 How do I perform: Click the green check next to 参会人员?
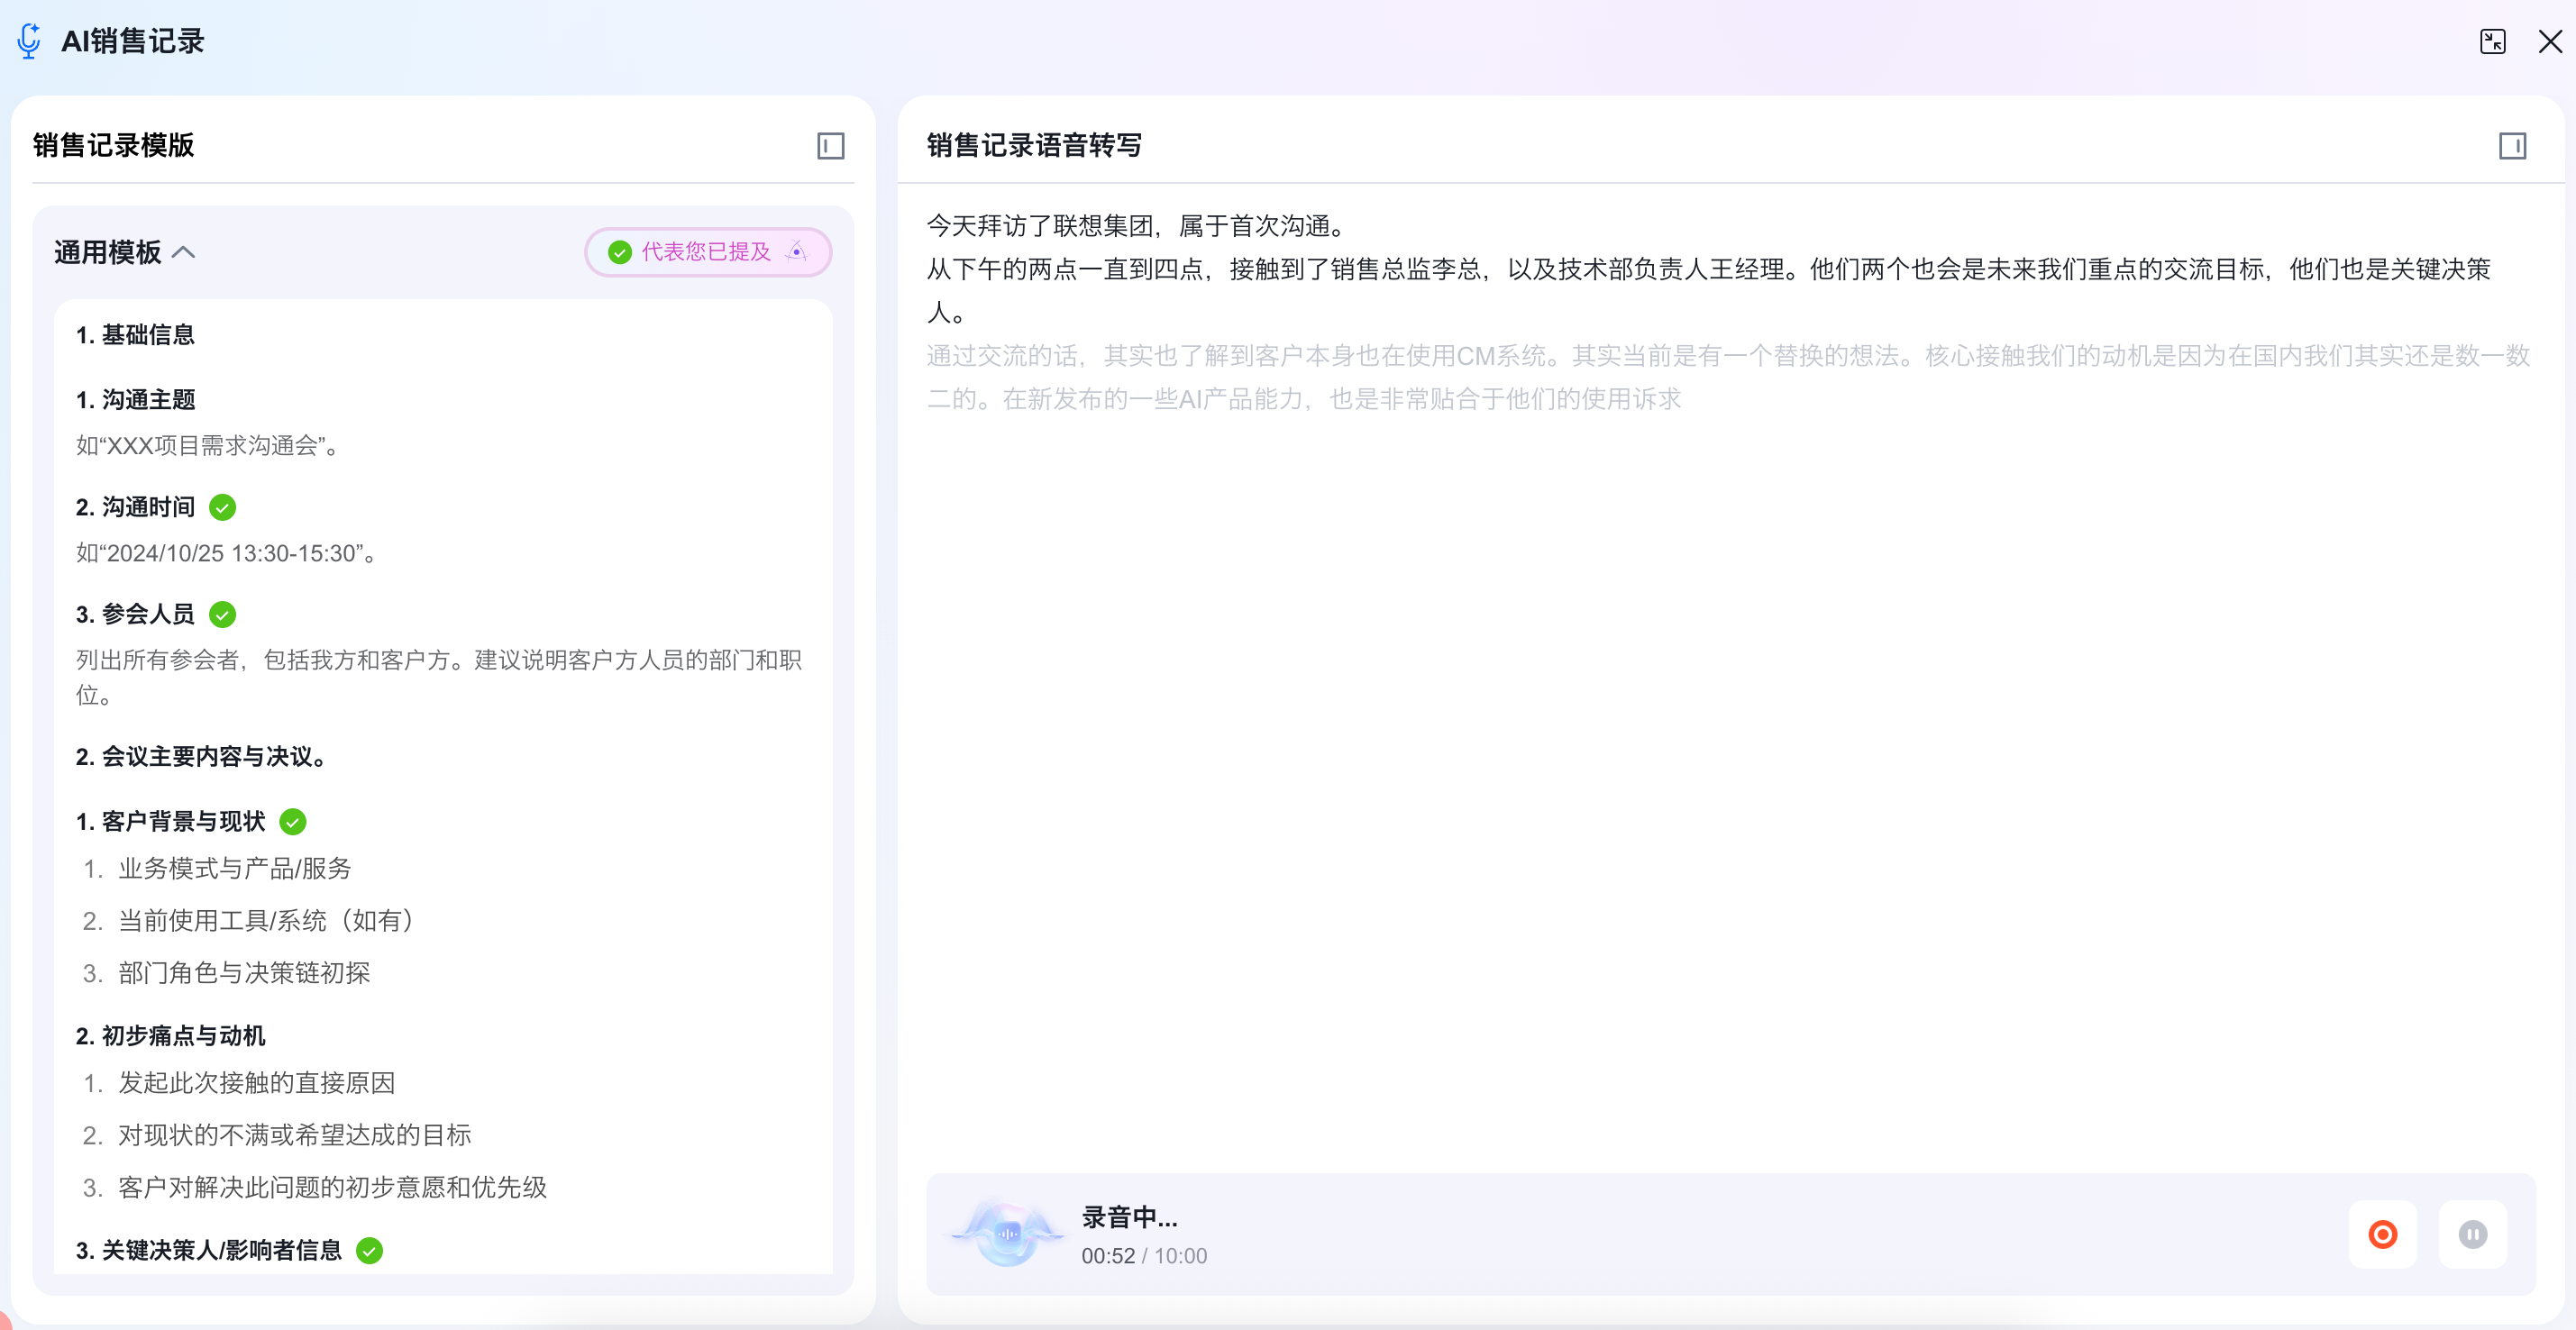(222, 615)
